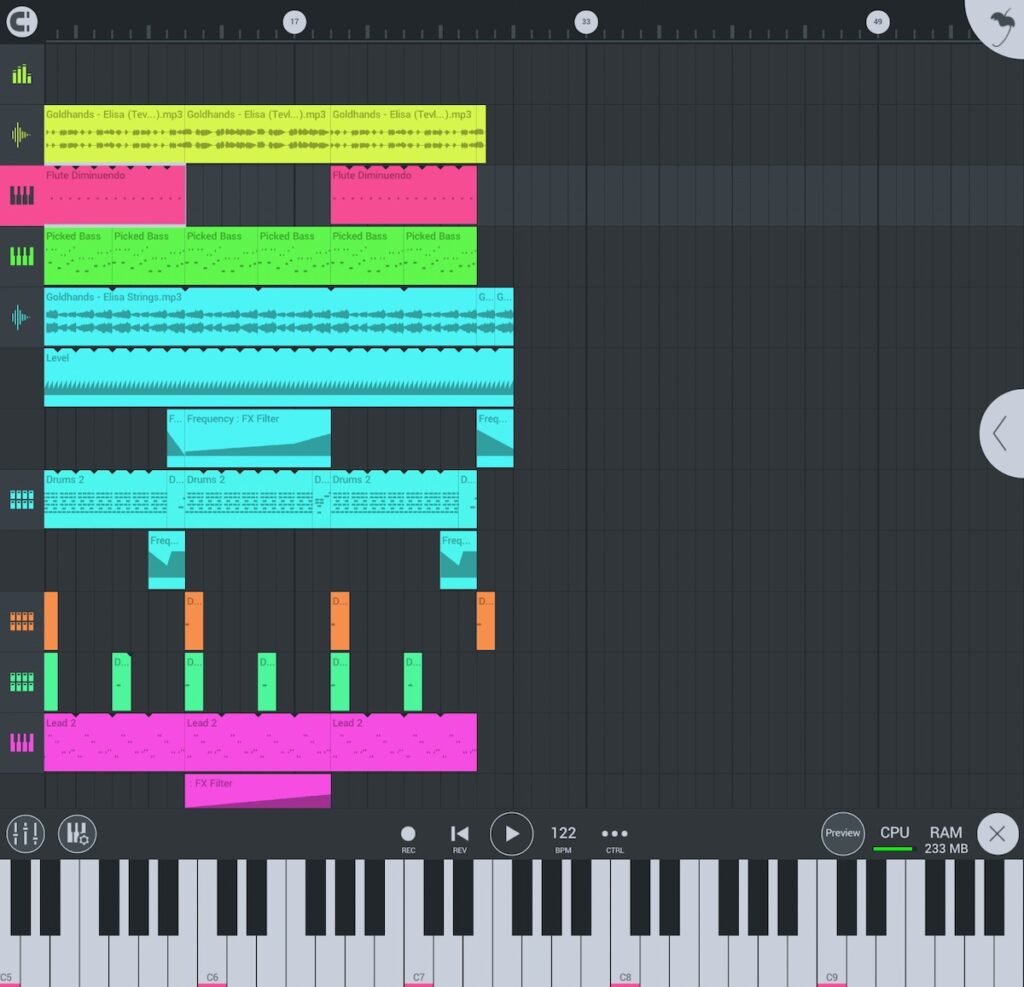Viewport: 1024px width, 987px height.
Task: Select the orange drum pad track icon
Action: tap(21, 621)
